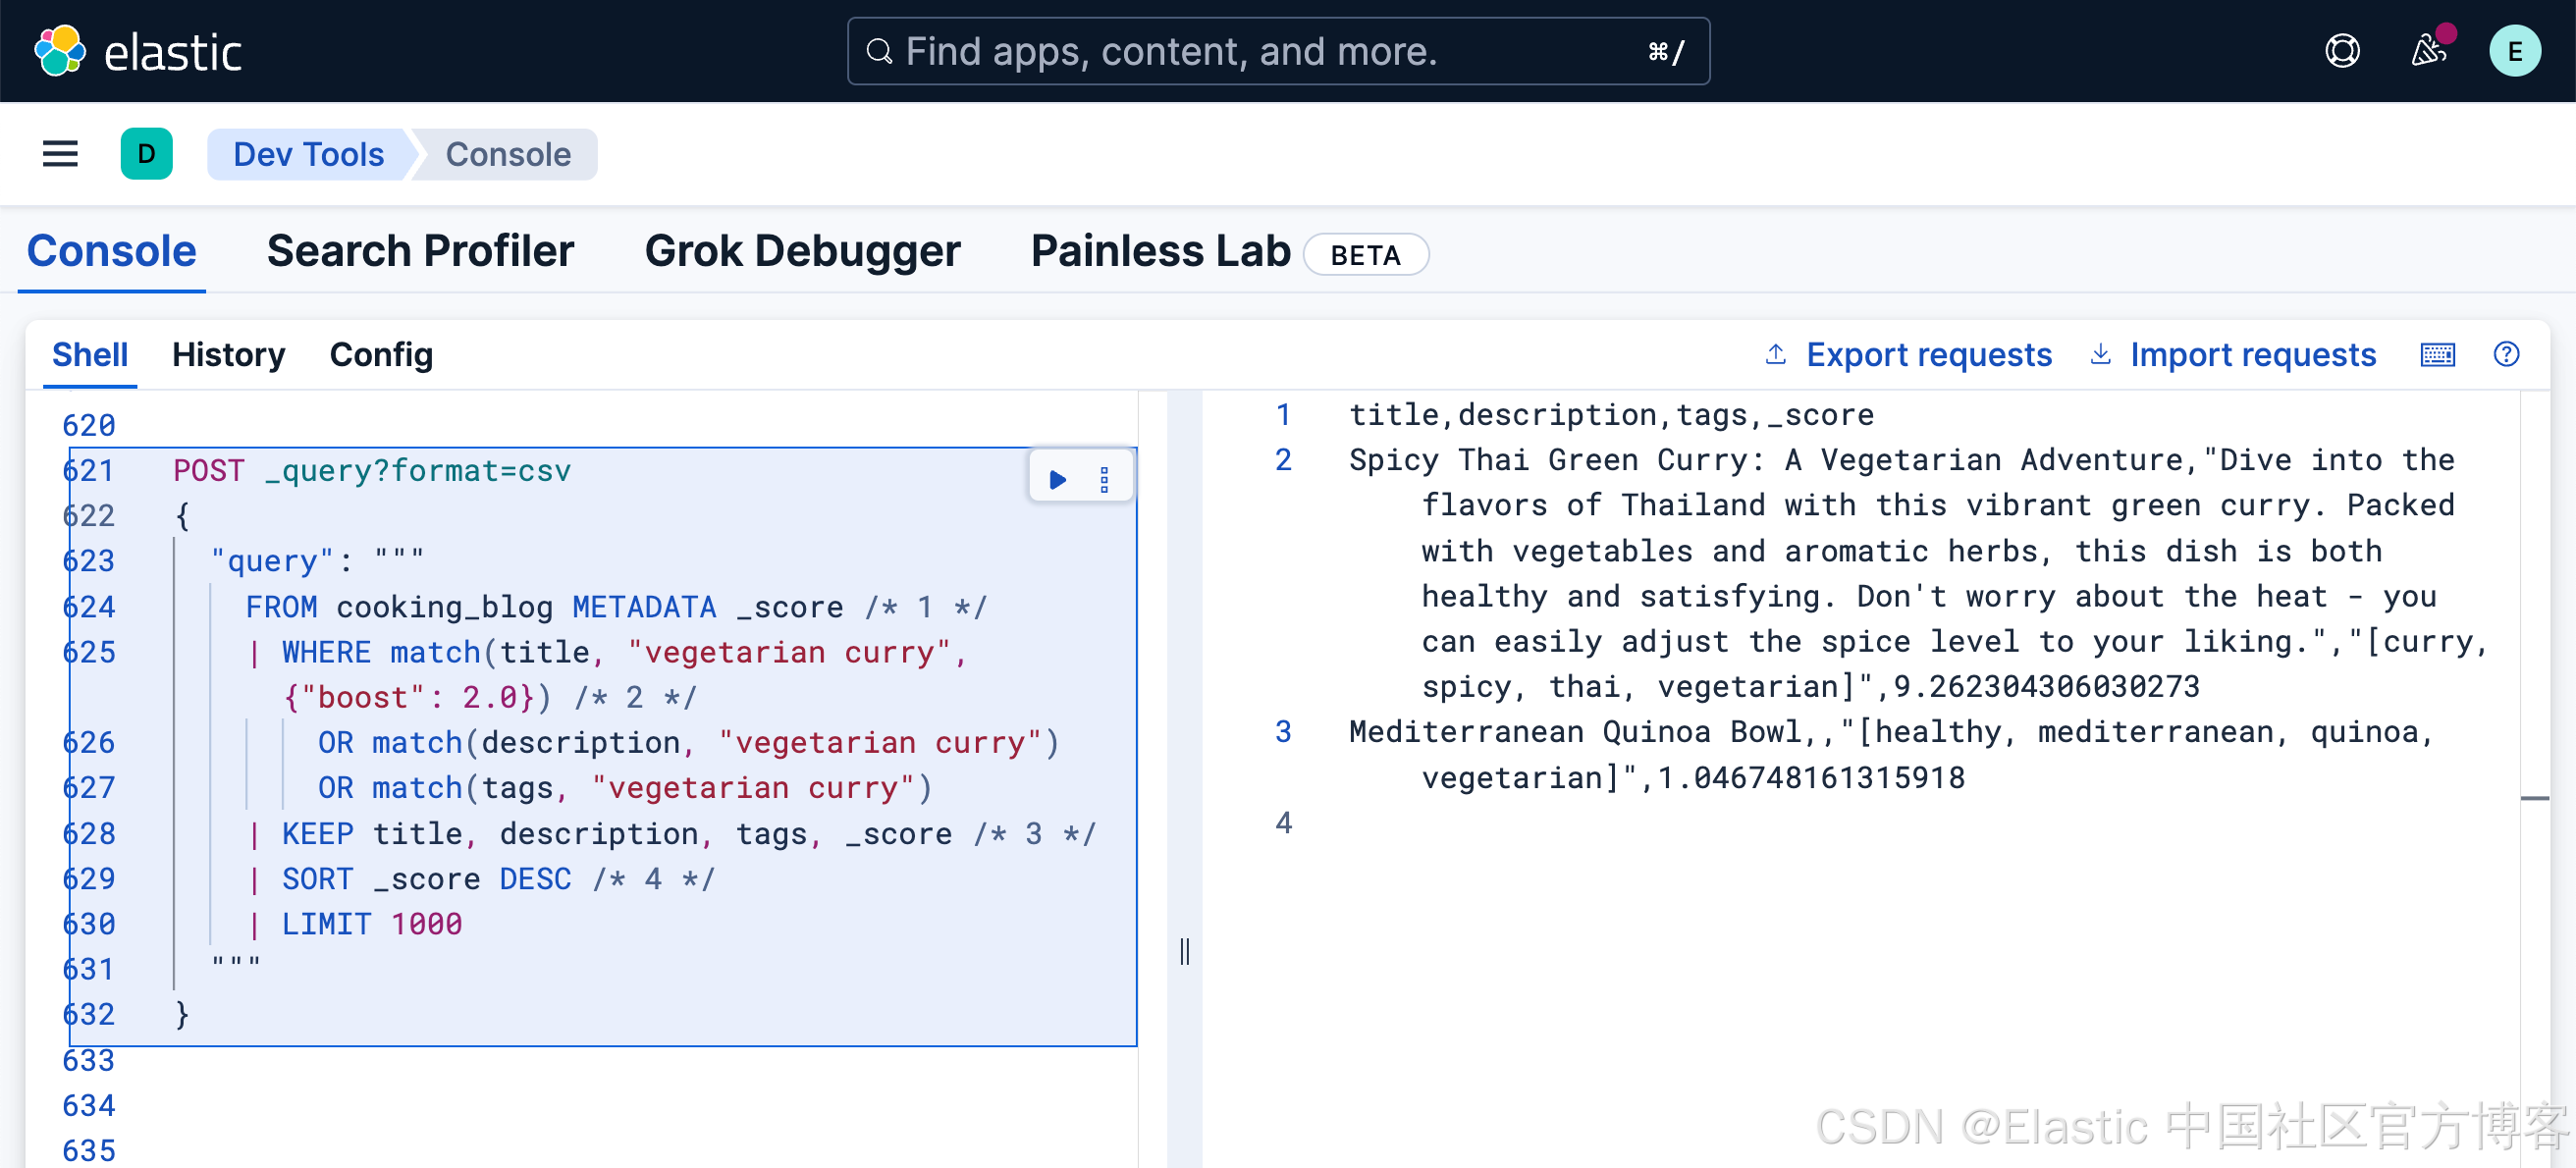Click the Elastic logo icon
Viewport: 2576px width, 1168px height.
tap(60, 51)
